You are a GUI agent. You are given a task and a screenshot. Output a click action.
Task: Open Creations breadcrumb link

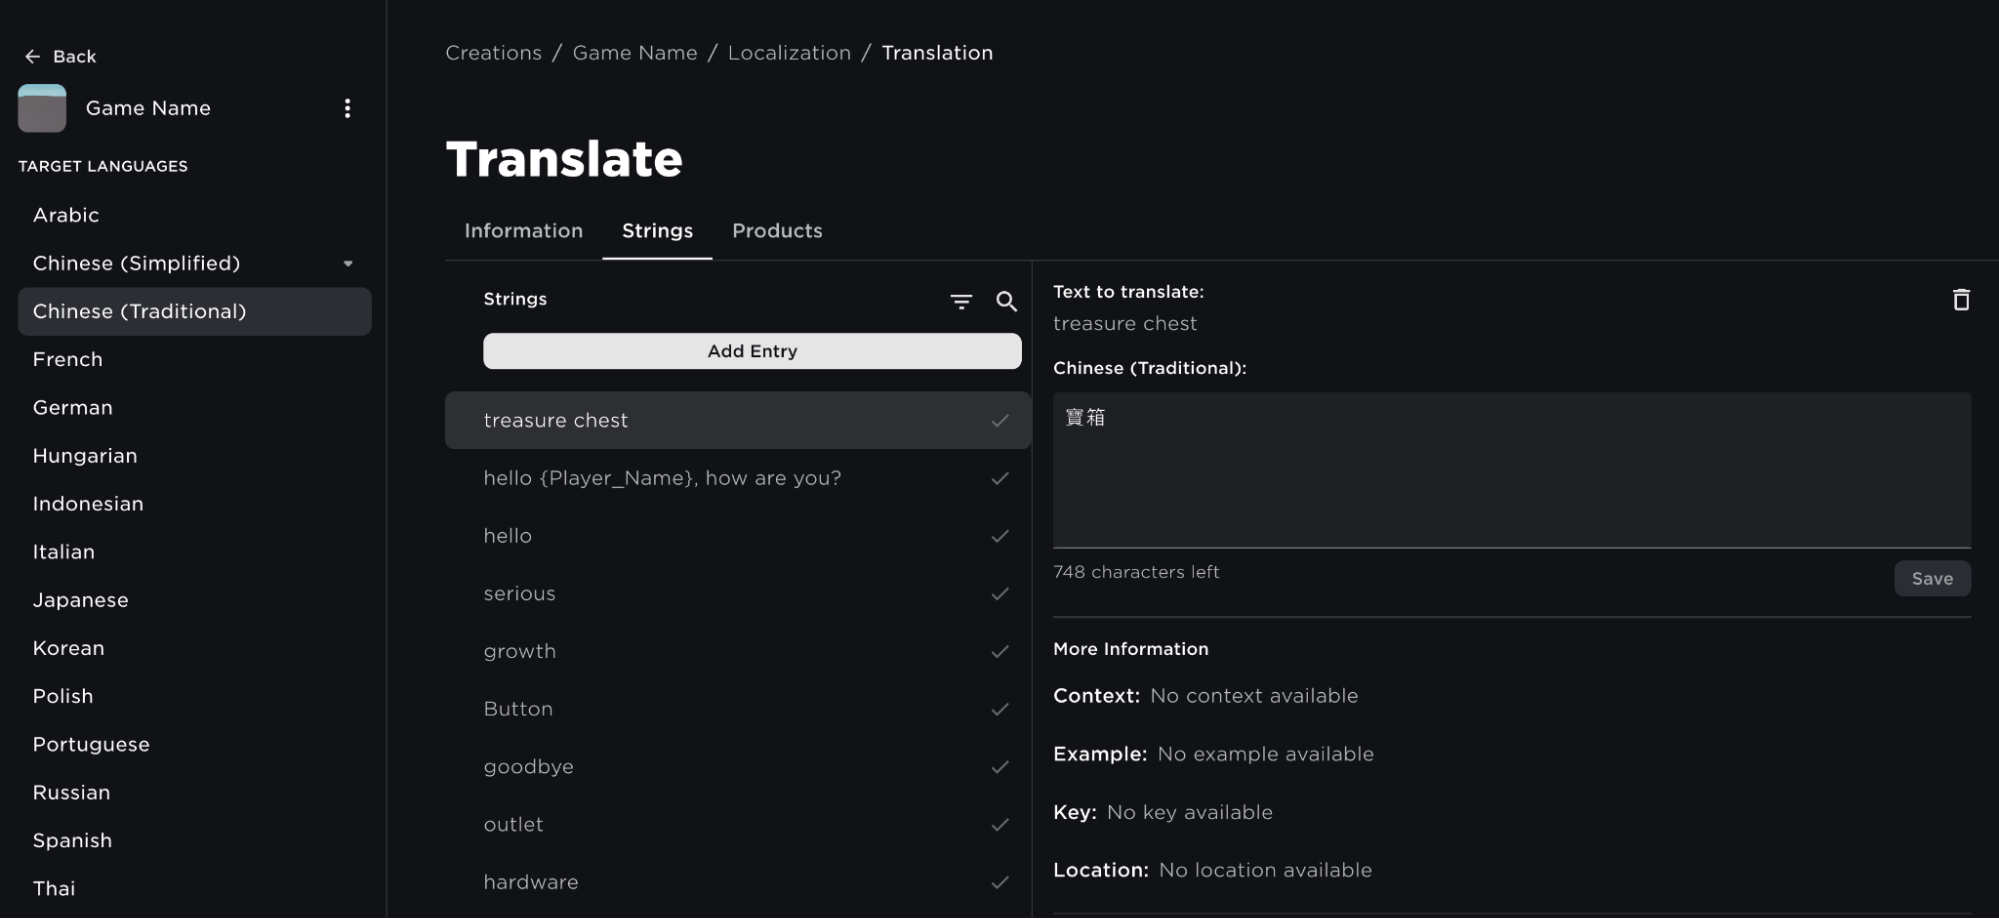[x=493, y=53]
